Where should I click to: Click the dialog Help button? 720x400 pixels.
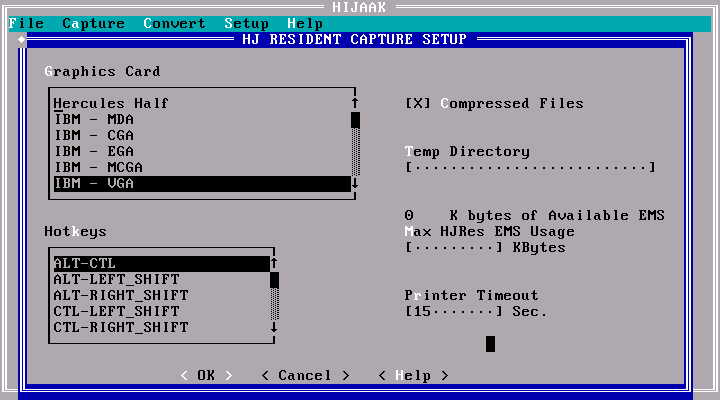[x=413, y=376]
